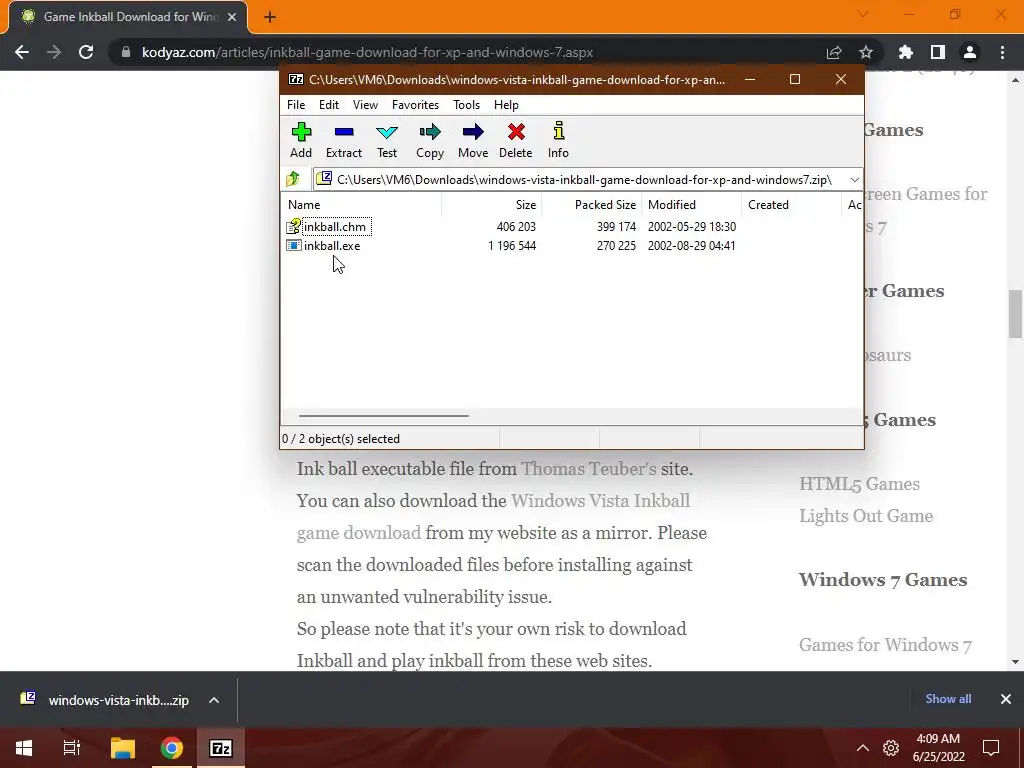Open downloaded windows-vista-inkb zip file

[106, 700]
